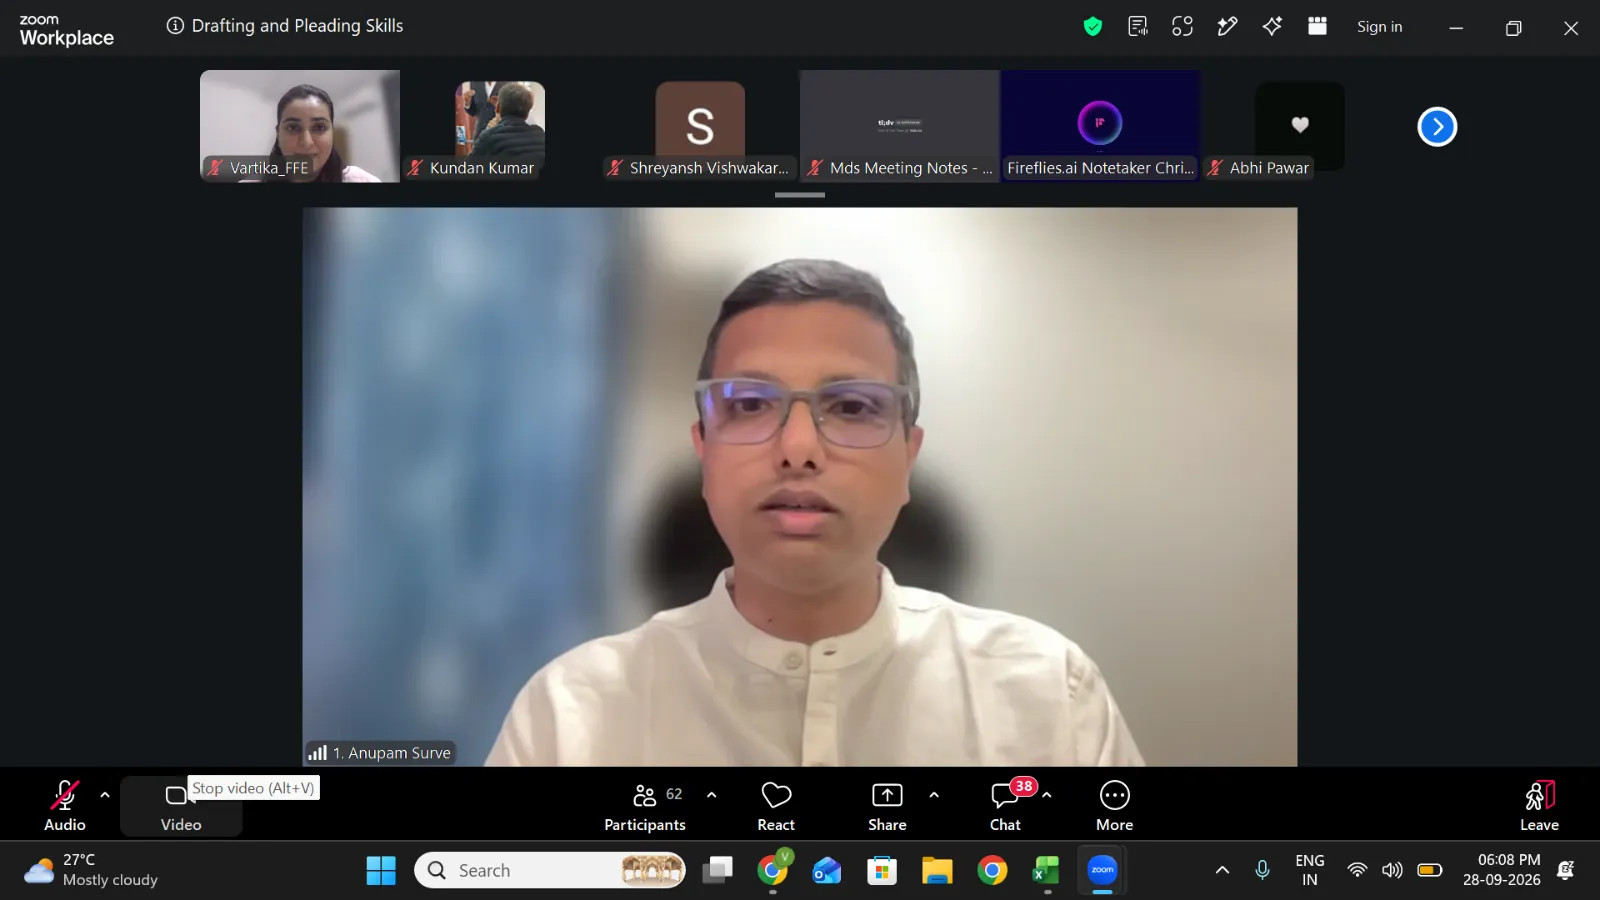Toggle the taskbar microphone indicator
This screenshot has width=1600, height=900.
click(1263, 870)
